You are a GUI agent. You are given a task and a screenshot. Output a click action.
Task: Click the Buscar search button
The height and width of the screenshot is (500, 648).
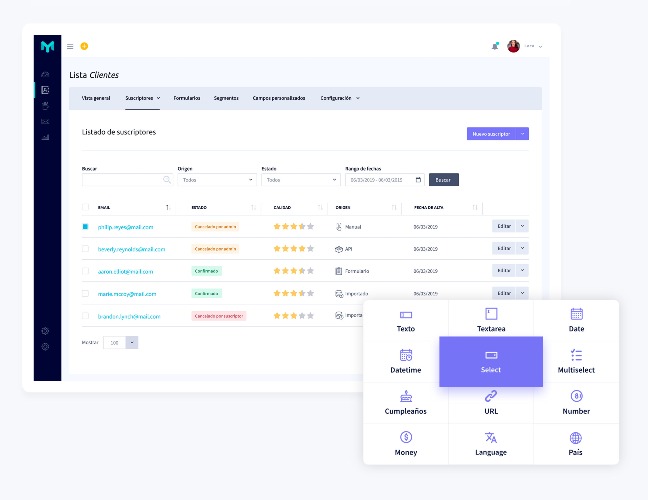(443, 180)
